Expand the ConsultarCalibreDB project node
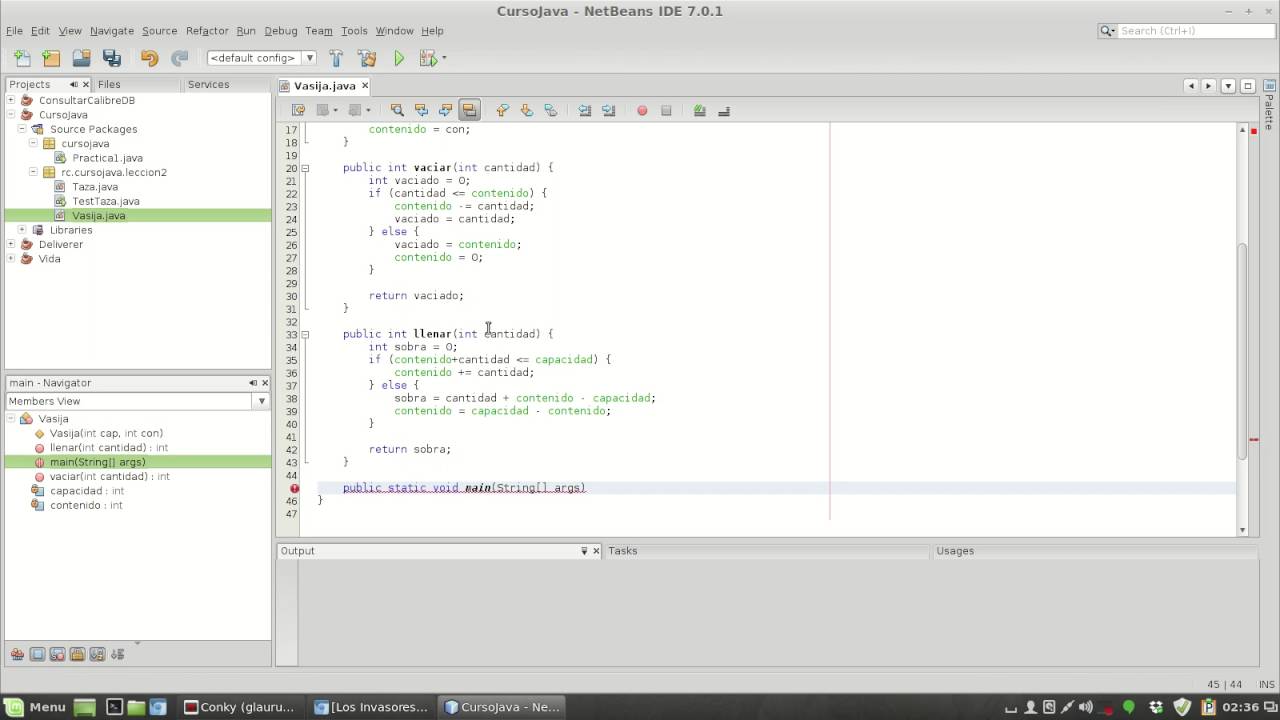This screenshot has height=720, width=1280. 12,100
